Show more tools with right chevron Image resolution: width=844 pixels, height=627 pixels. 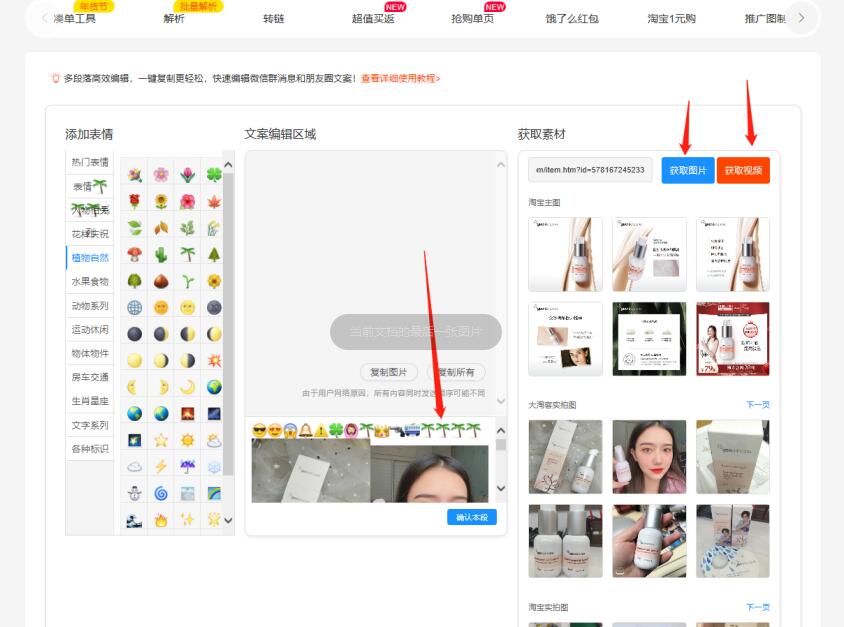[801, 18]
